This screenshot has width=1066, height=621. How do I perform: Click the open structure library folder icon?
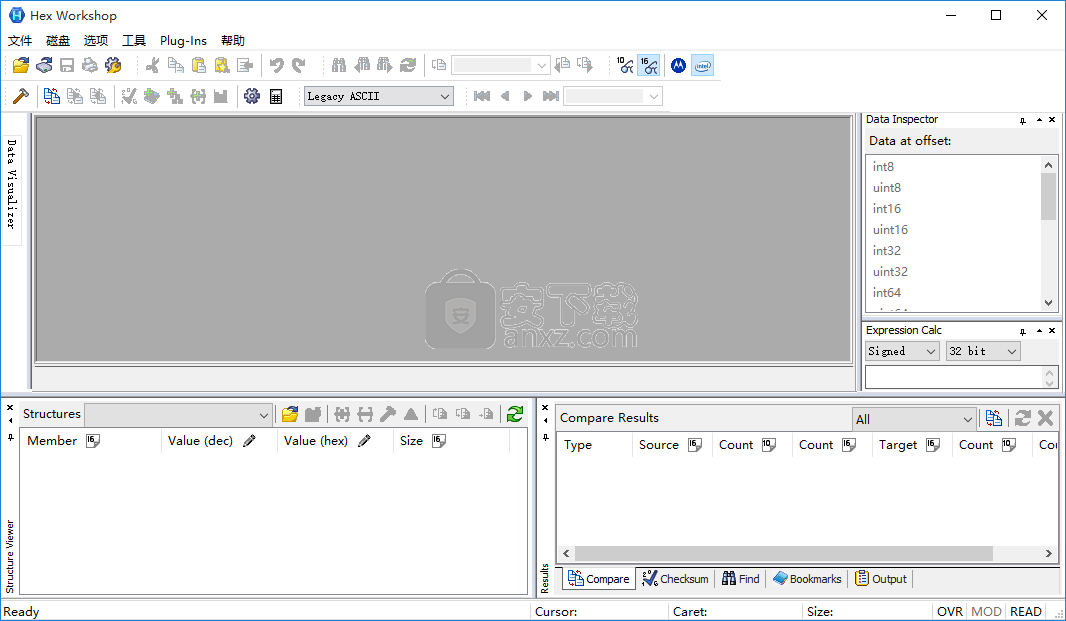290,414
